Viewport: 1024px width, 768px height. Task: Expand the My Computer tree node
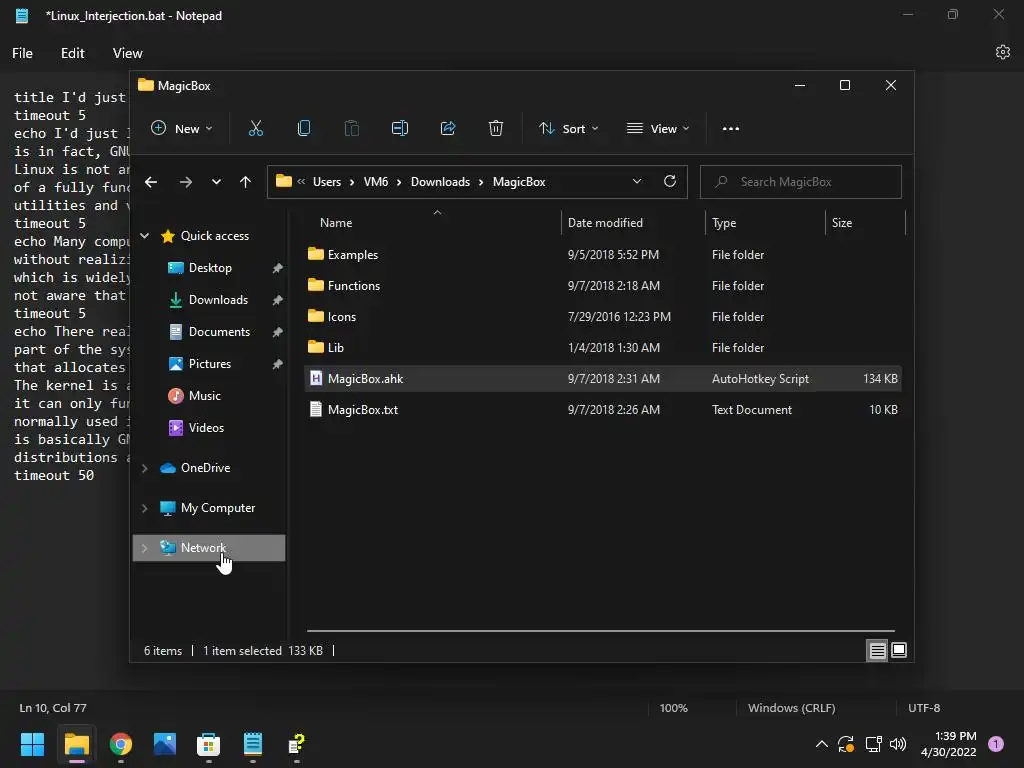(x=145, y=508)
